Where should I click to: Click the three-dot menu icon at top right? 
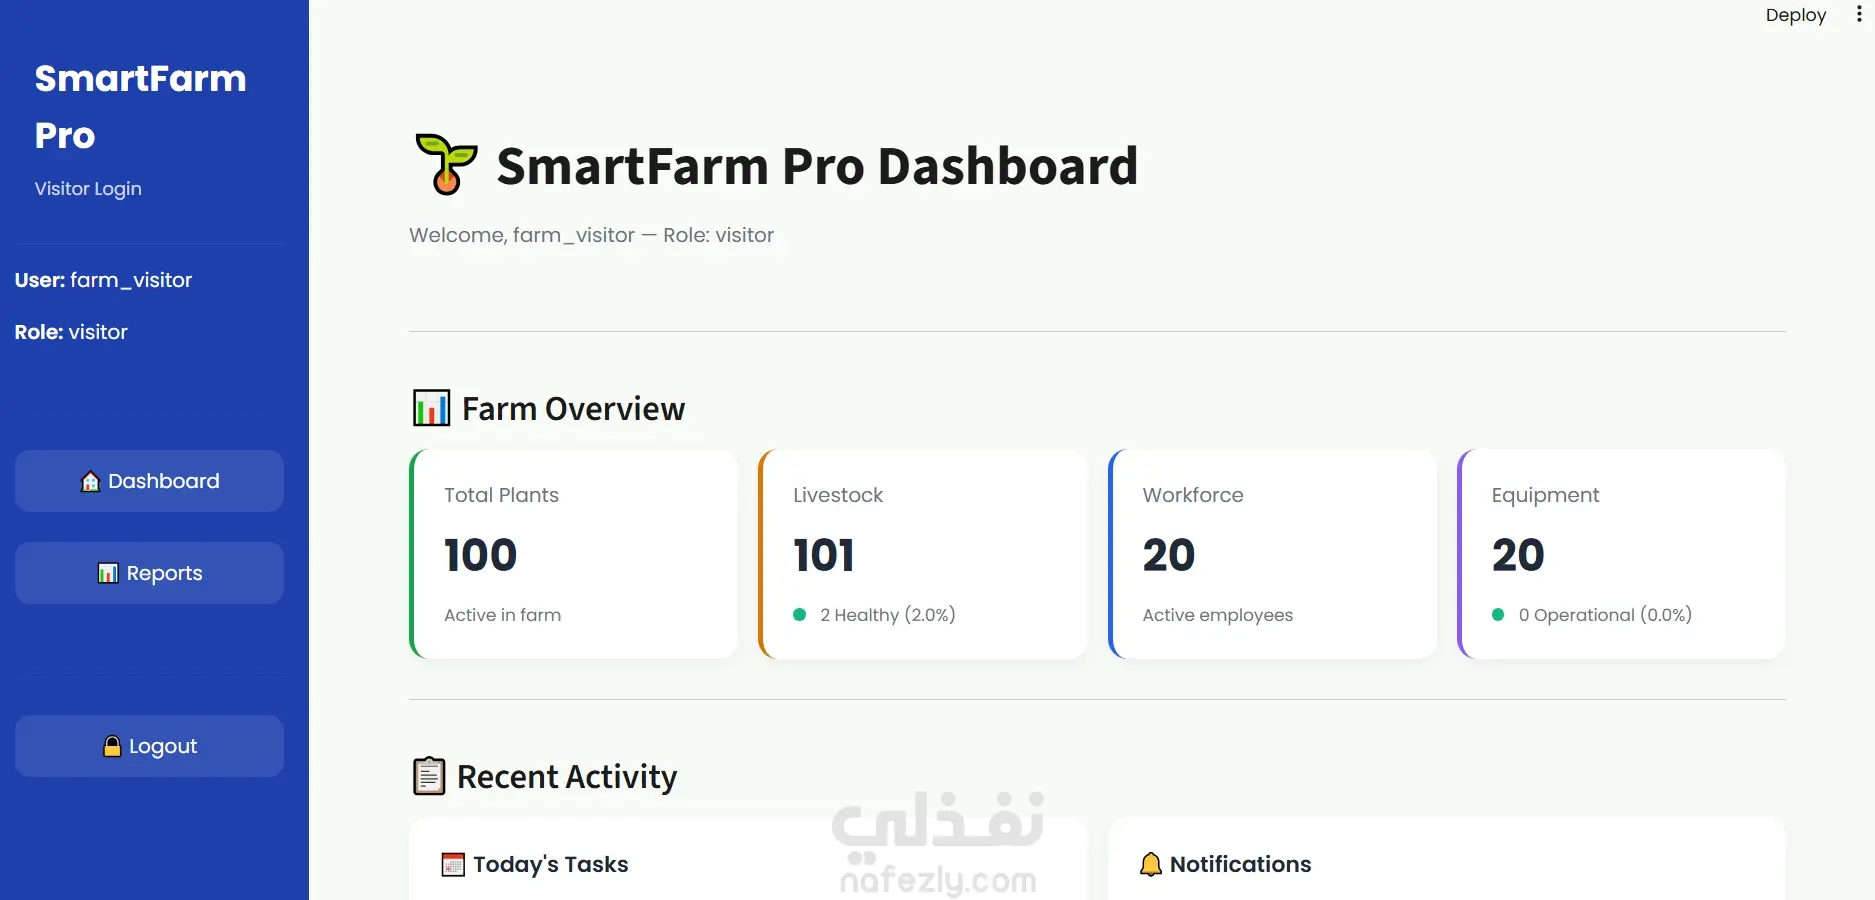point(1859,15)
